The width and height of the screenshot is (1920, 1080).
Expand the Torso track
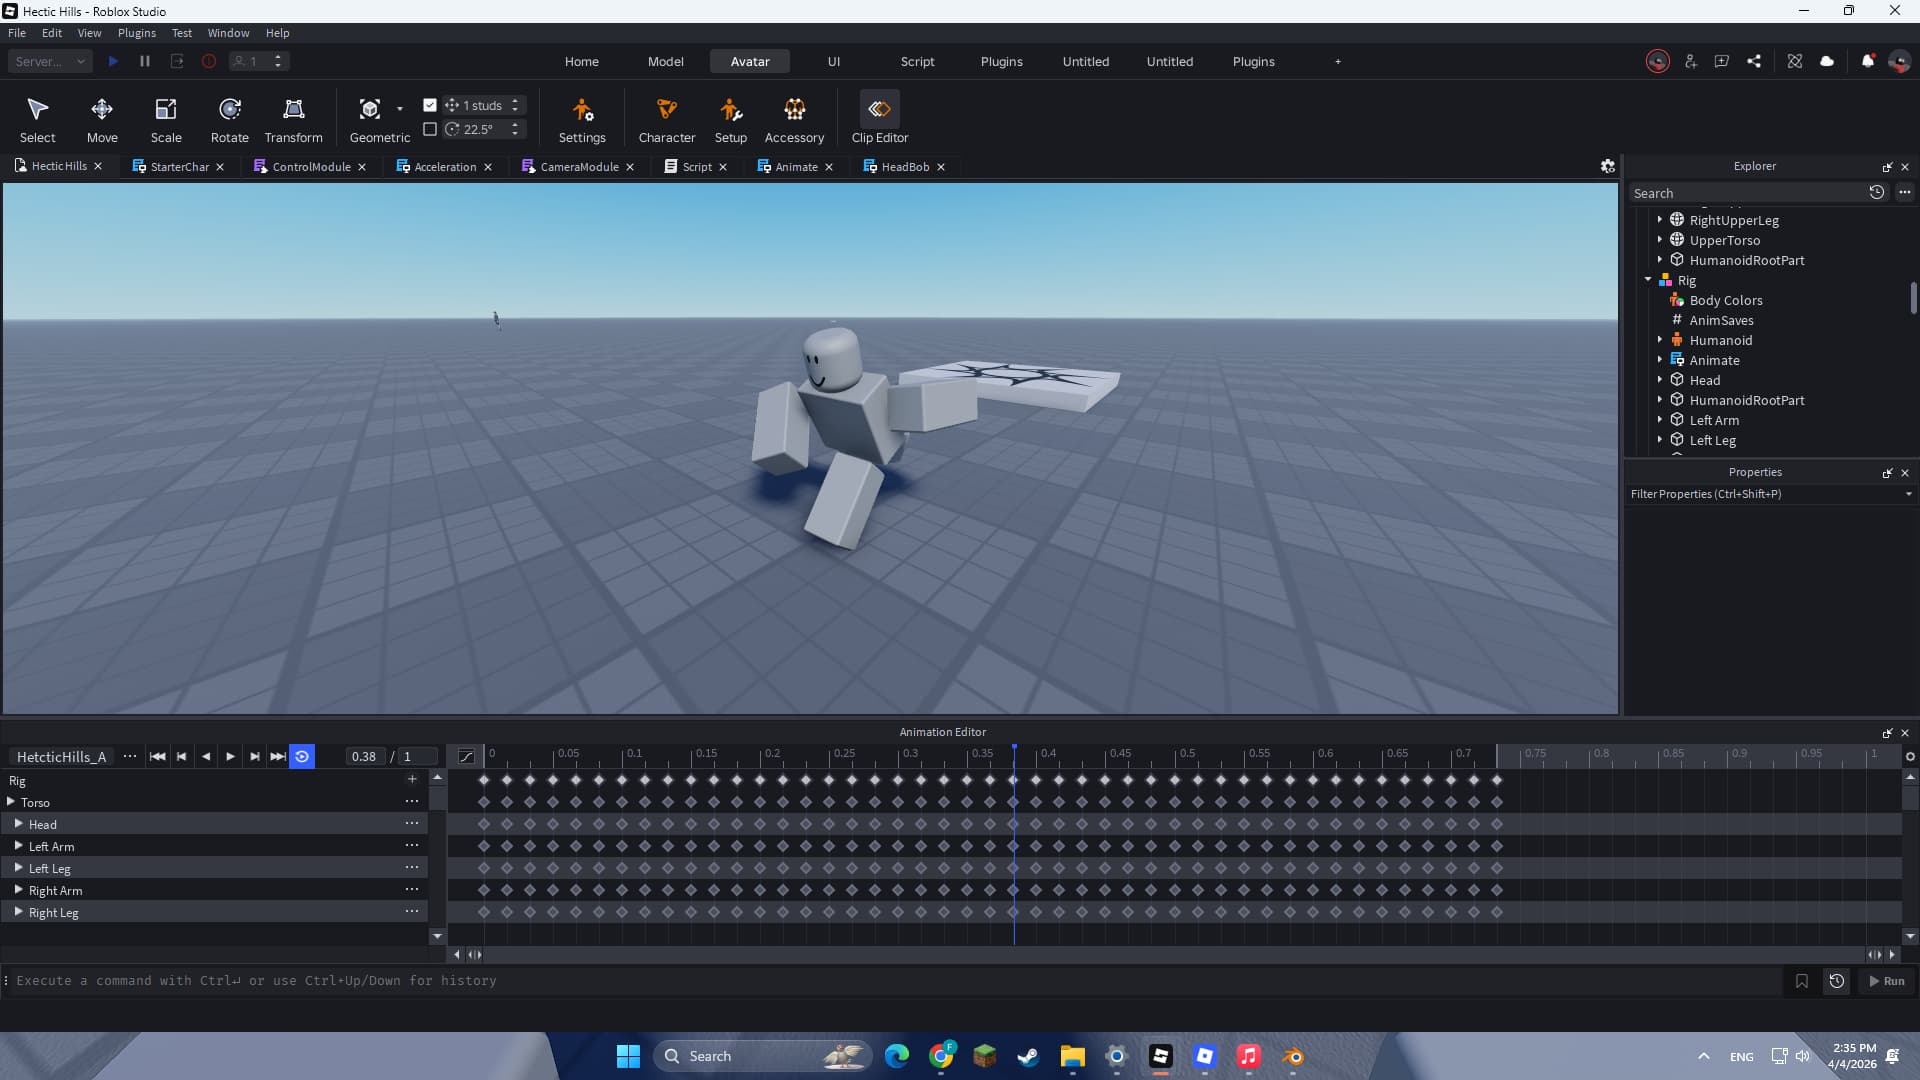pos(11,802)
